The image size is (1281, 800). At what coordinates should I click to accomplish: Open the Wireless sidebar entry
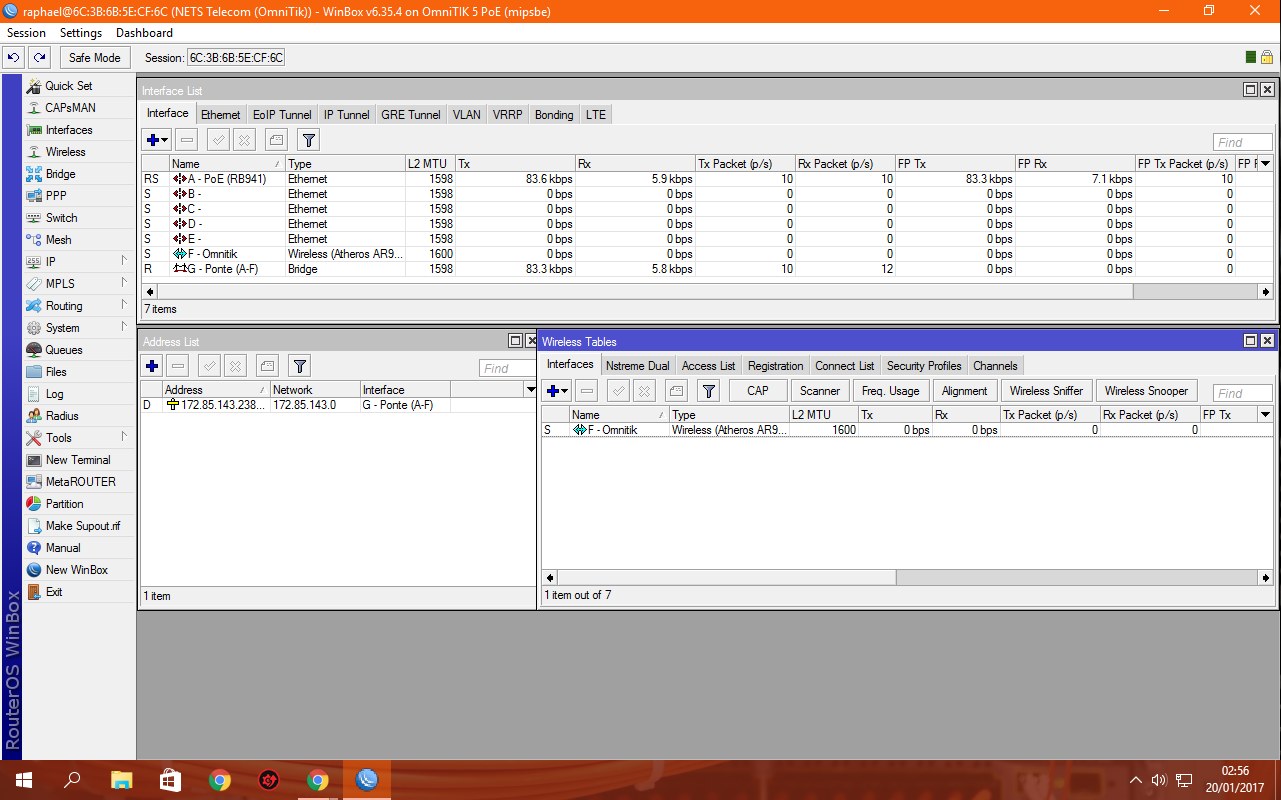(65, 152)
